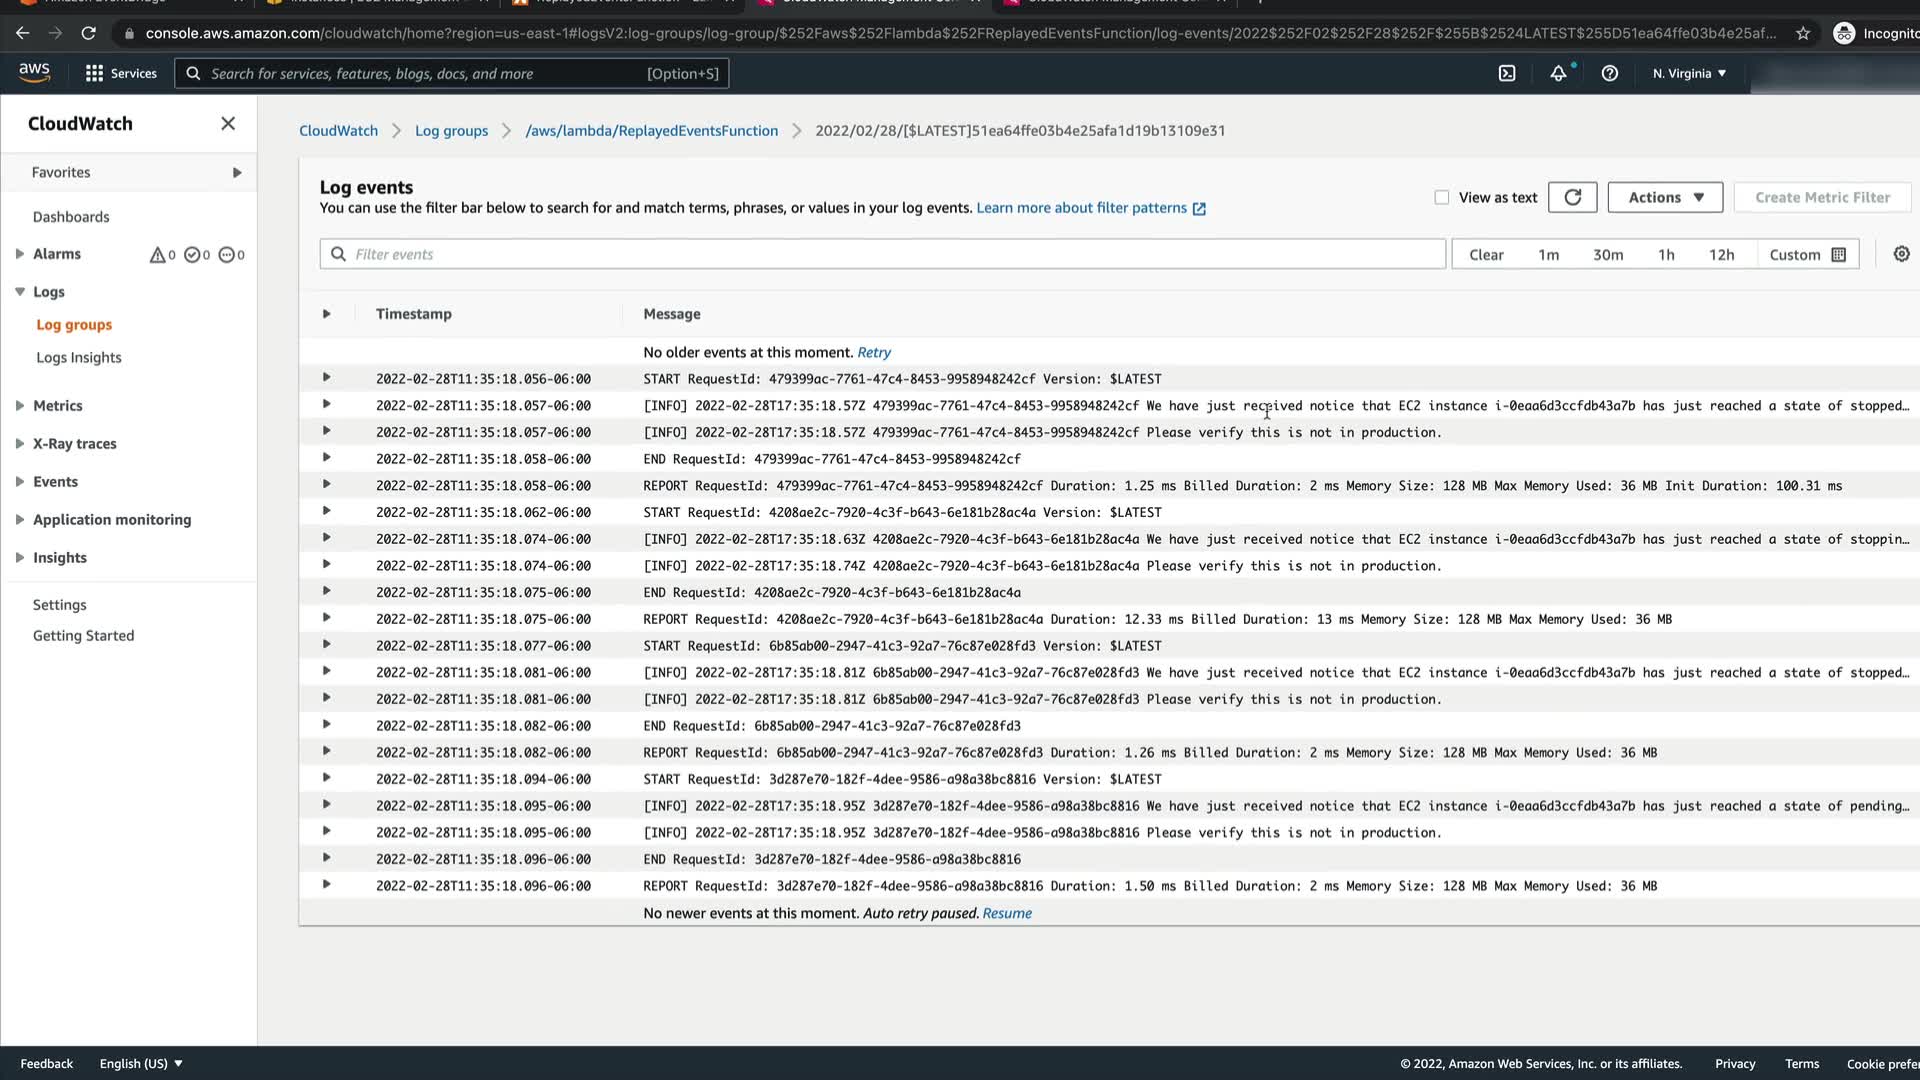The width and height of the screenshot is (1920, 1080).
Task: Click Resume auto retry link
Action: coord(1006,913)
